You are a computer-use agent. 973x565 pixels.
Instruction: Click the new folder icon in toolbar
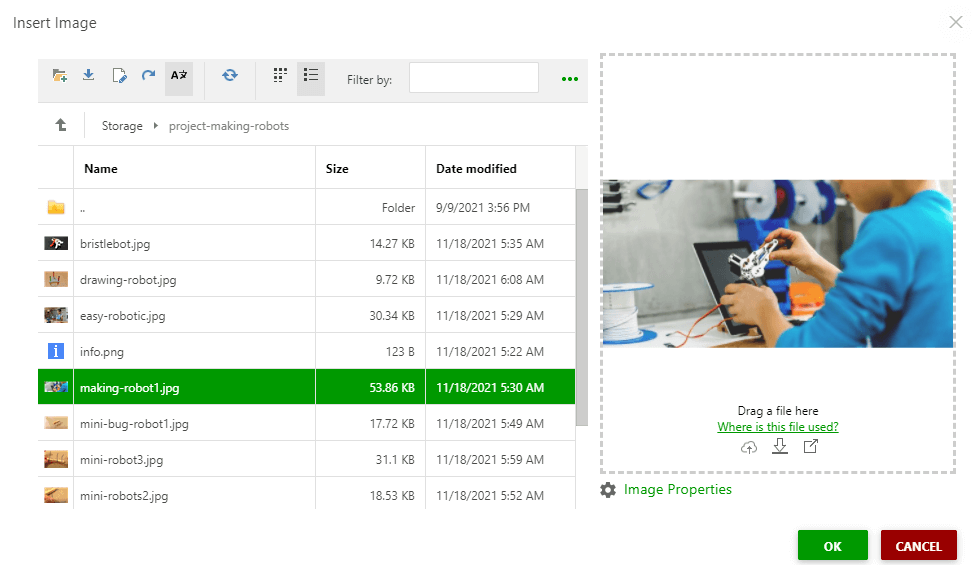click(x=60, y=76)
